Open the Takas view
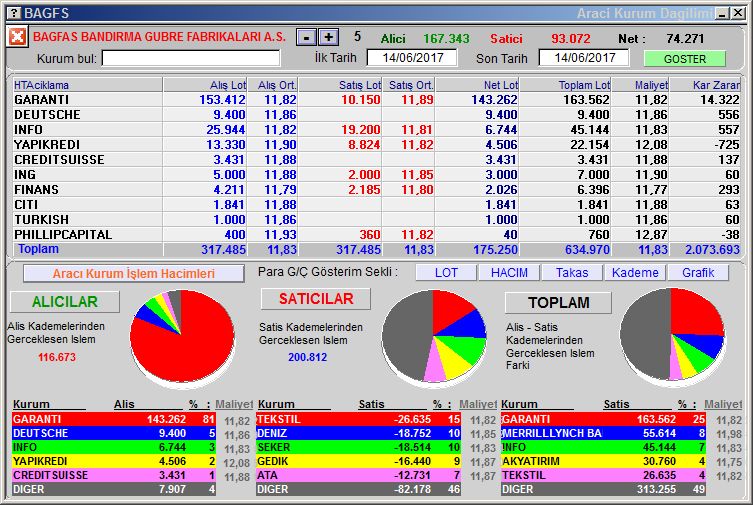753x505 pixels. (572, 273)
